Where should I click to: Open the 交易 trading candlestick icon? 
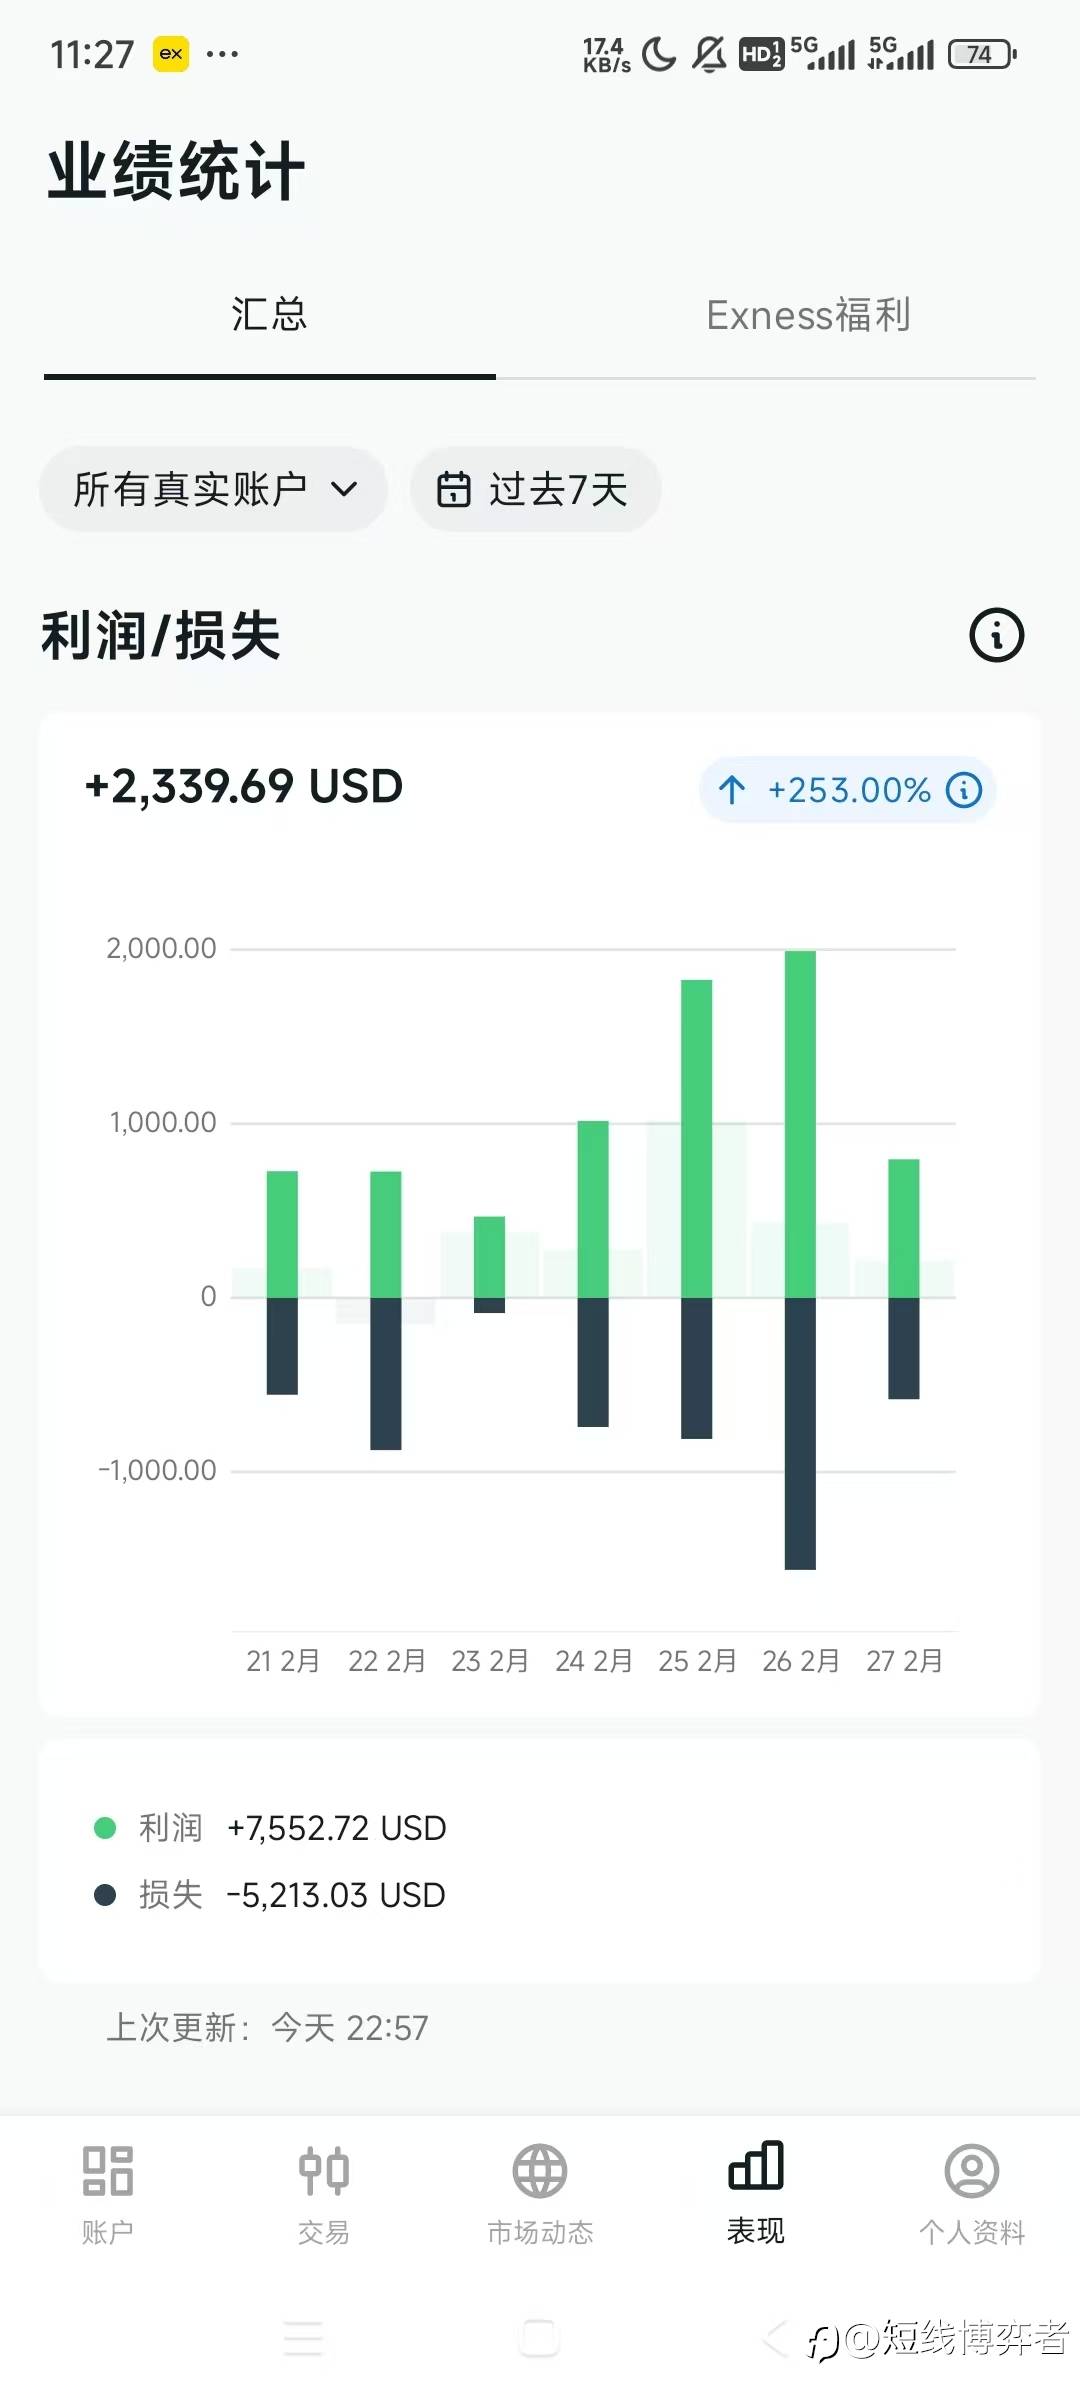pos(324,2172)
